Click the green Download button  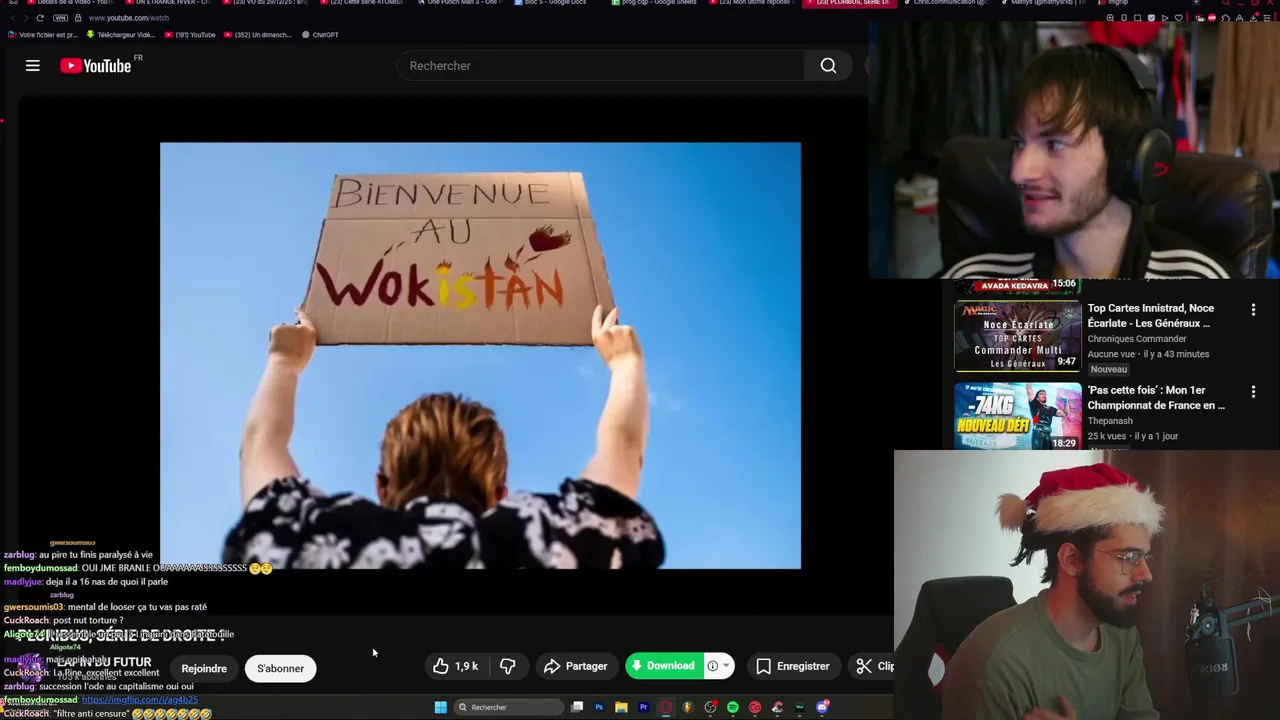point(664,666)
